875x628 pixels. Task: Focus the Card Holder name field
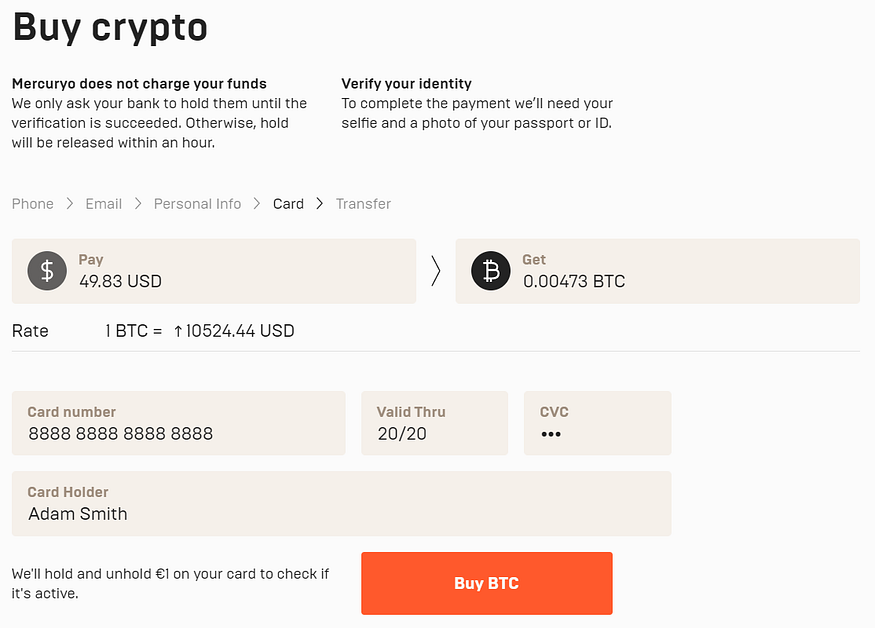342,504
